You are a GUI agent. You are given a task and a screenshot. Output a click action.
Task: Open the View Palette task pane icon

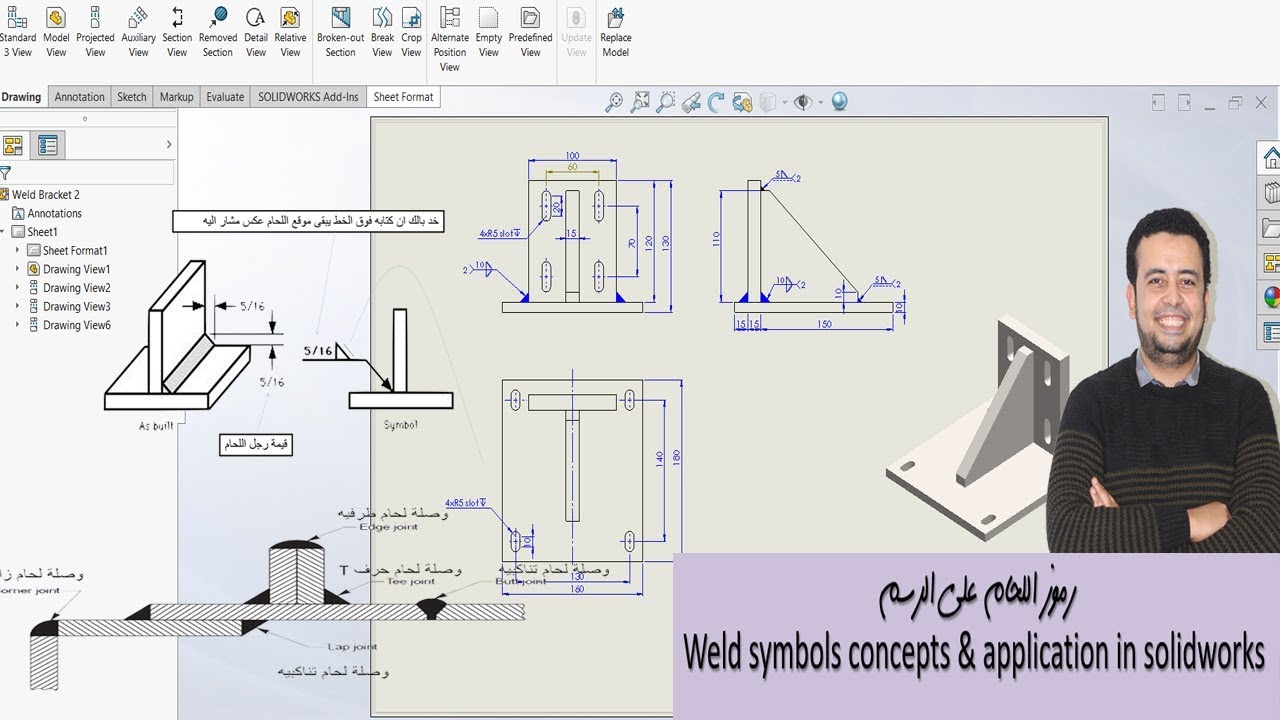tap(1270, 263)
